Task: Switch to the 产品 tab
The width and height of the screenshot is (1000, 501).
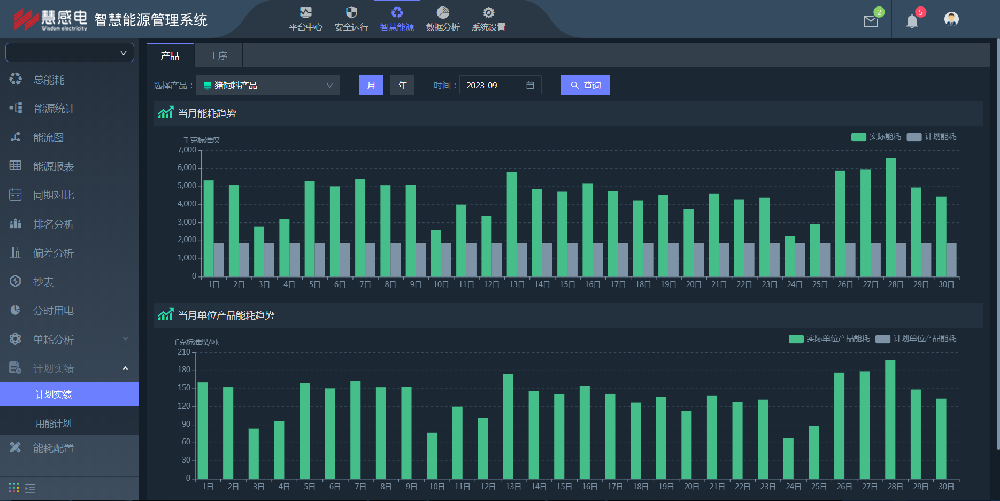Action: (x=170, y=56)
